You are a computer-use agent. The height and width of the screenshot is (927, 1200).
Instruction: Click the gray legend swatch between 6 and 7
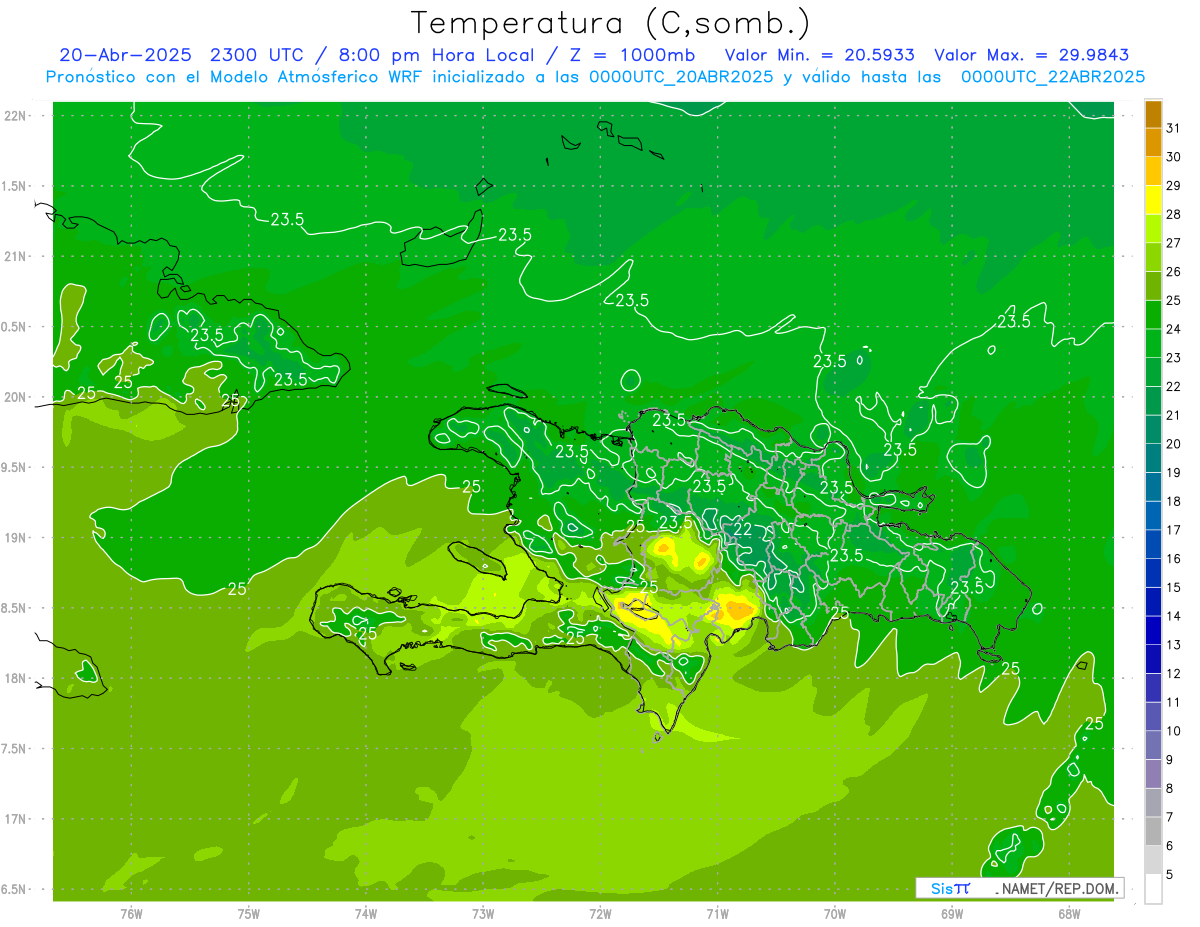pyautogui.click(x=1154, y=832)
